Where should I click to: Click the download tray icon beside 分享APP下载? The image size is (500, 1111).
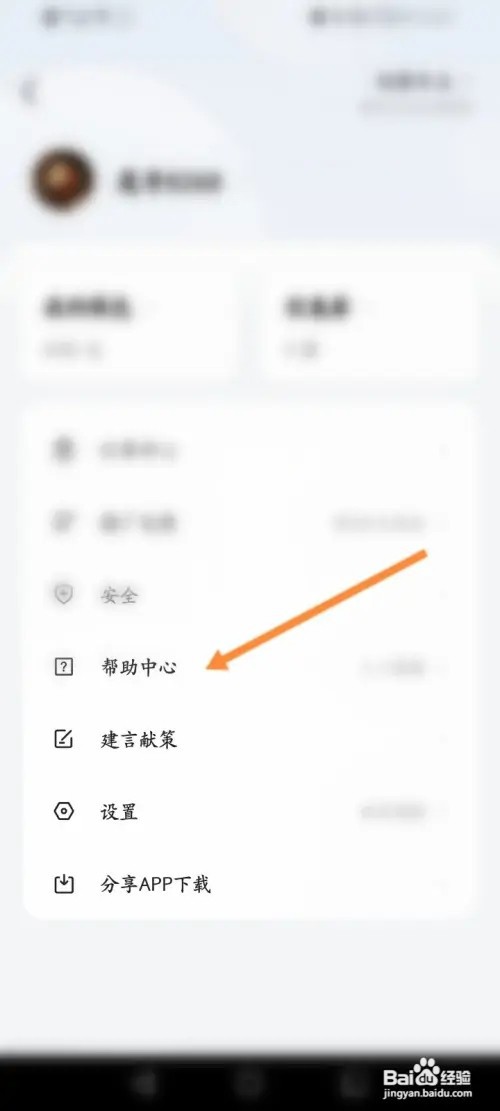pos(64,884)
